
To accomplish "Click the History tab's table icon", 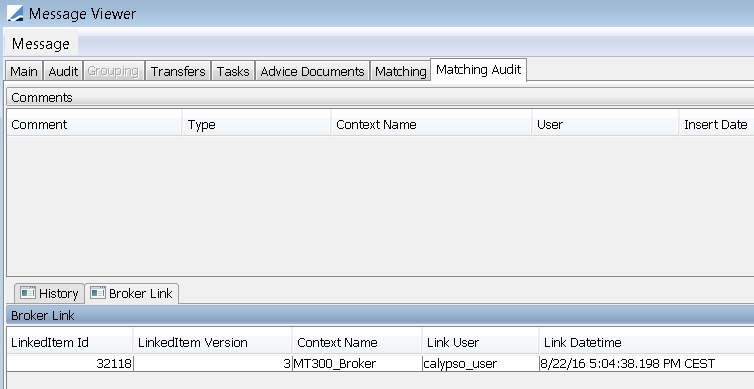I will (27, 293).
